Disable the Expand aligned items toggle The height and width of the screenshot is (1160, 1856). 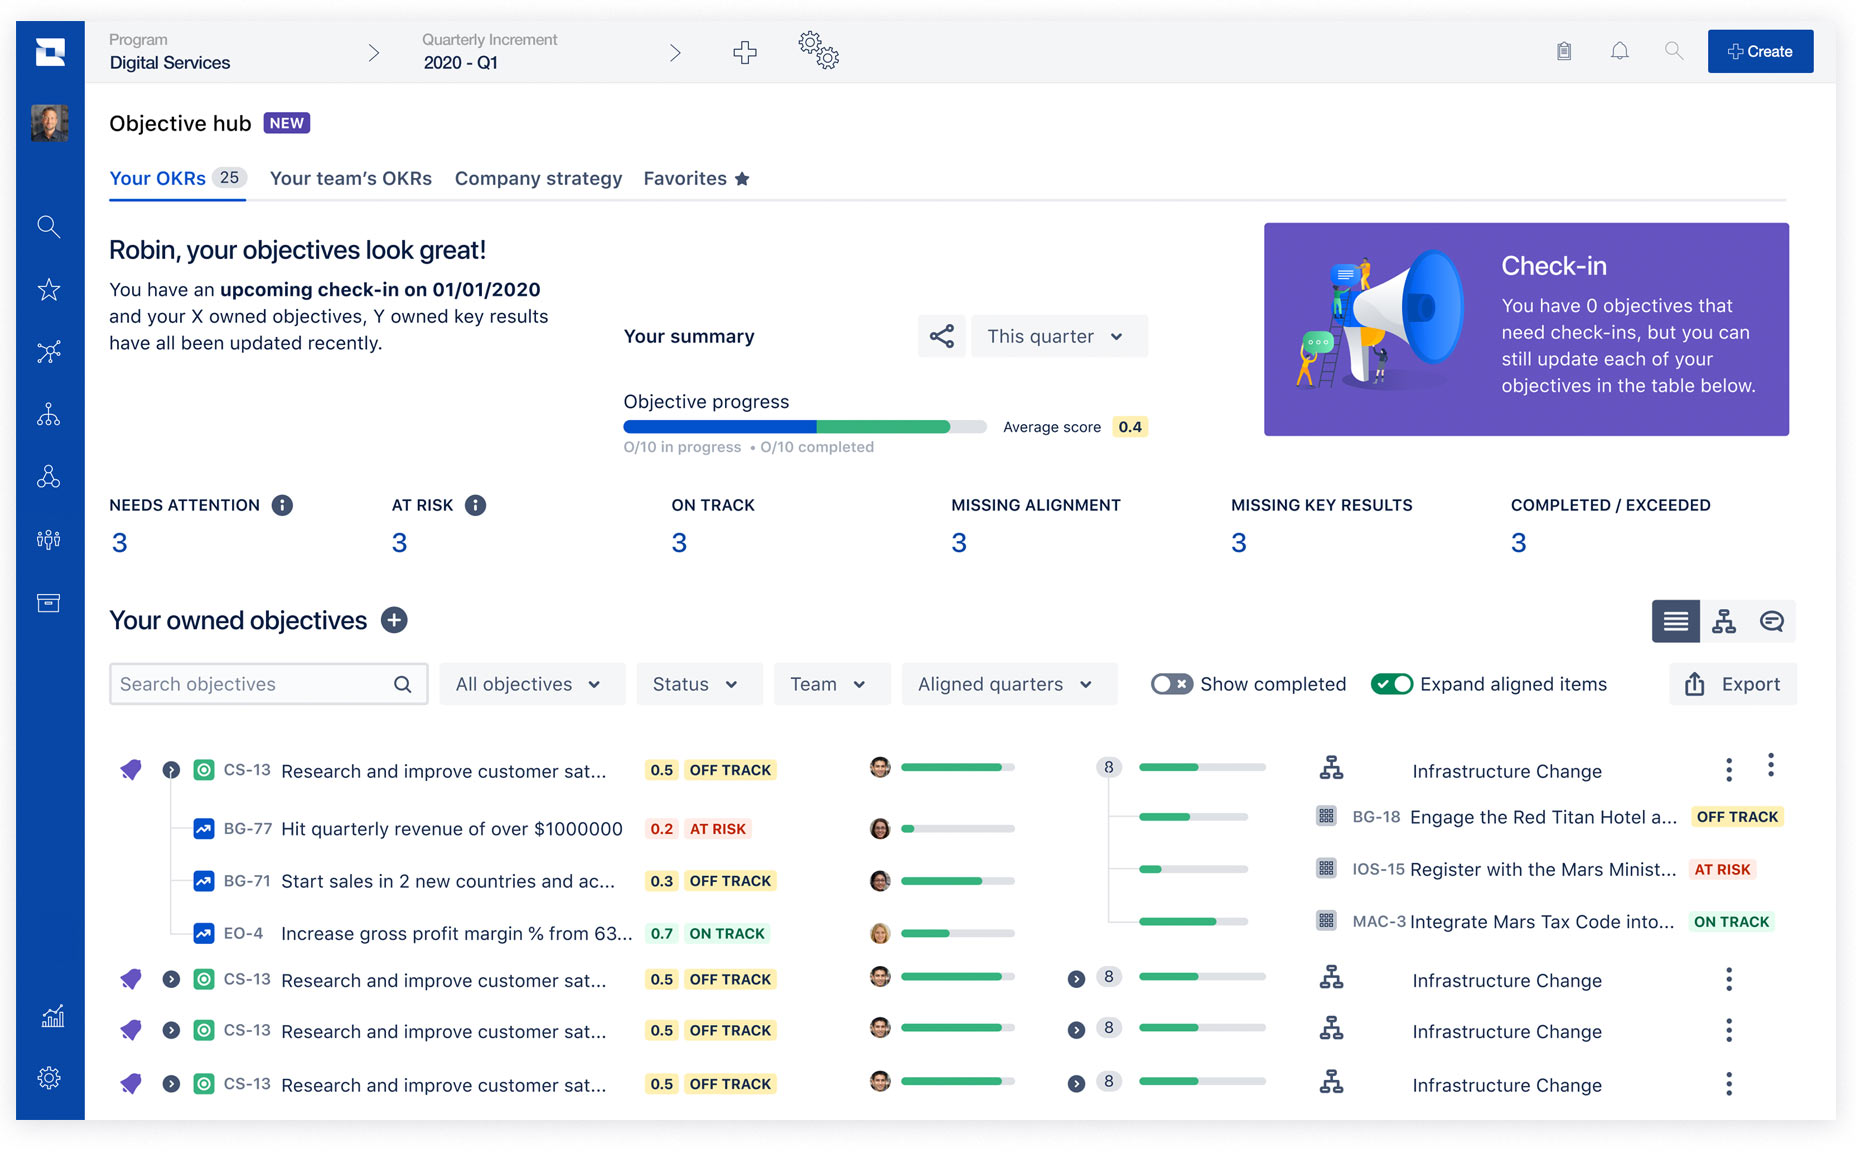[1392, 684]
